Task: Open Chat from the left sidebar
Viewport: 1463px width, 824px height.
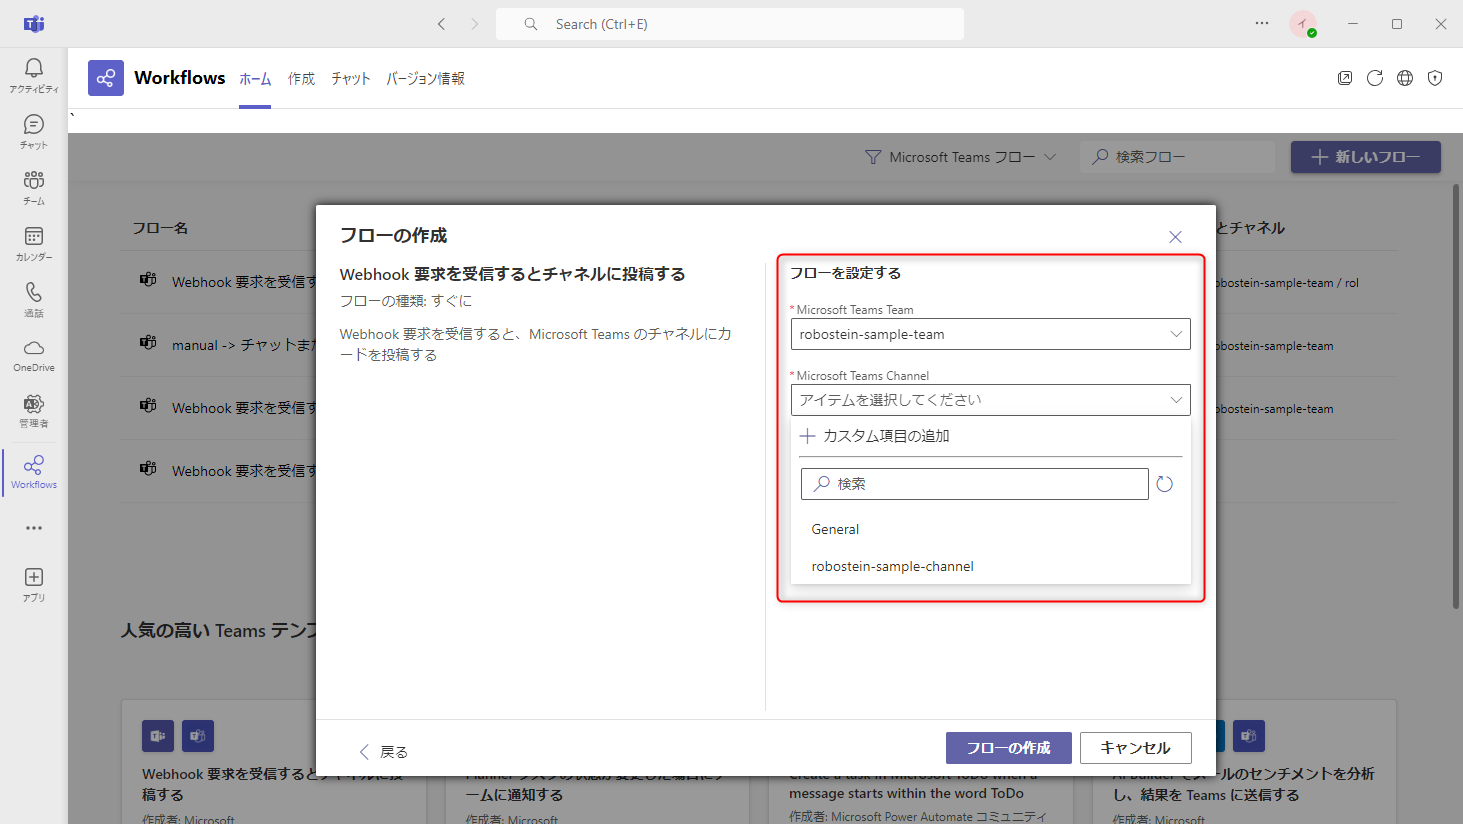Action: (34, 131)
